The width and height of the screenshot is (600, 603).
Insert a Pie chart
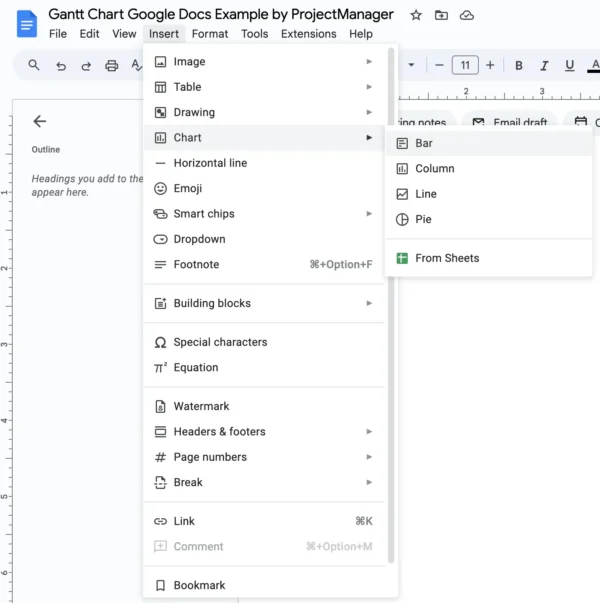point(488,220)
